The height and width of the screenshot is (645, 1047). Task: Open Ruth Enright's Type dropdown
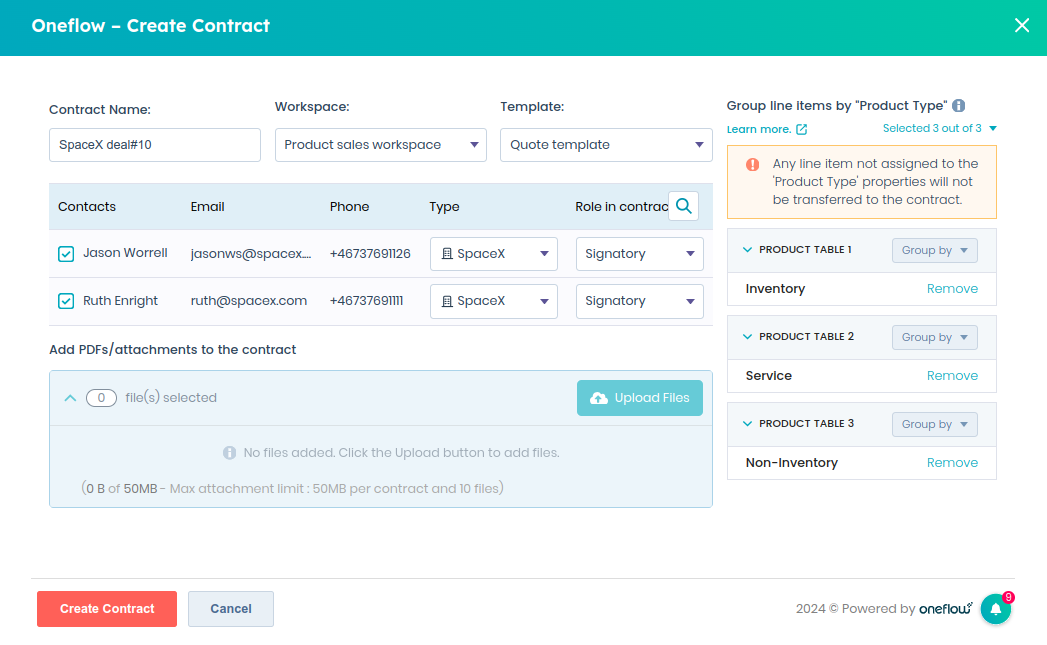coord(493,301)
